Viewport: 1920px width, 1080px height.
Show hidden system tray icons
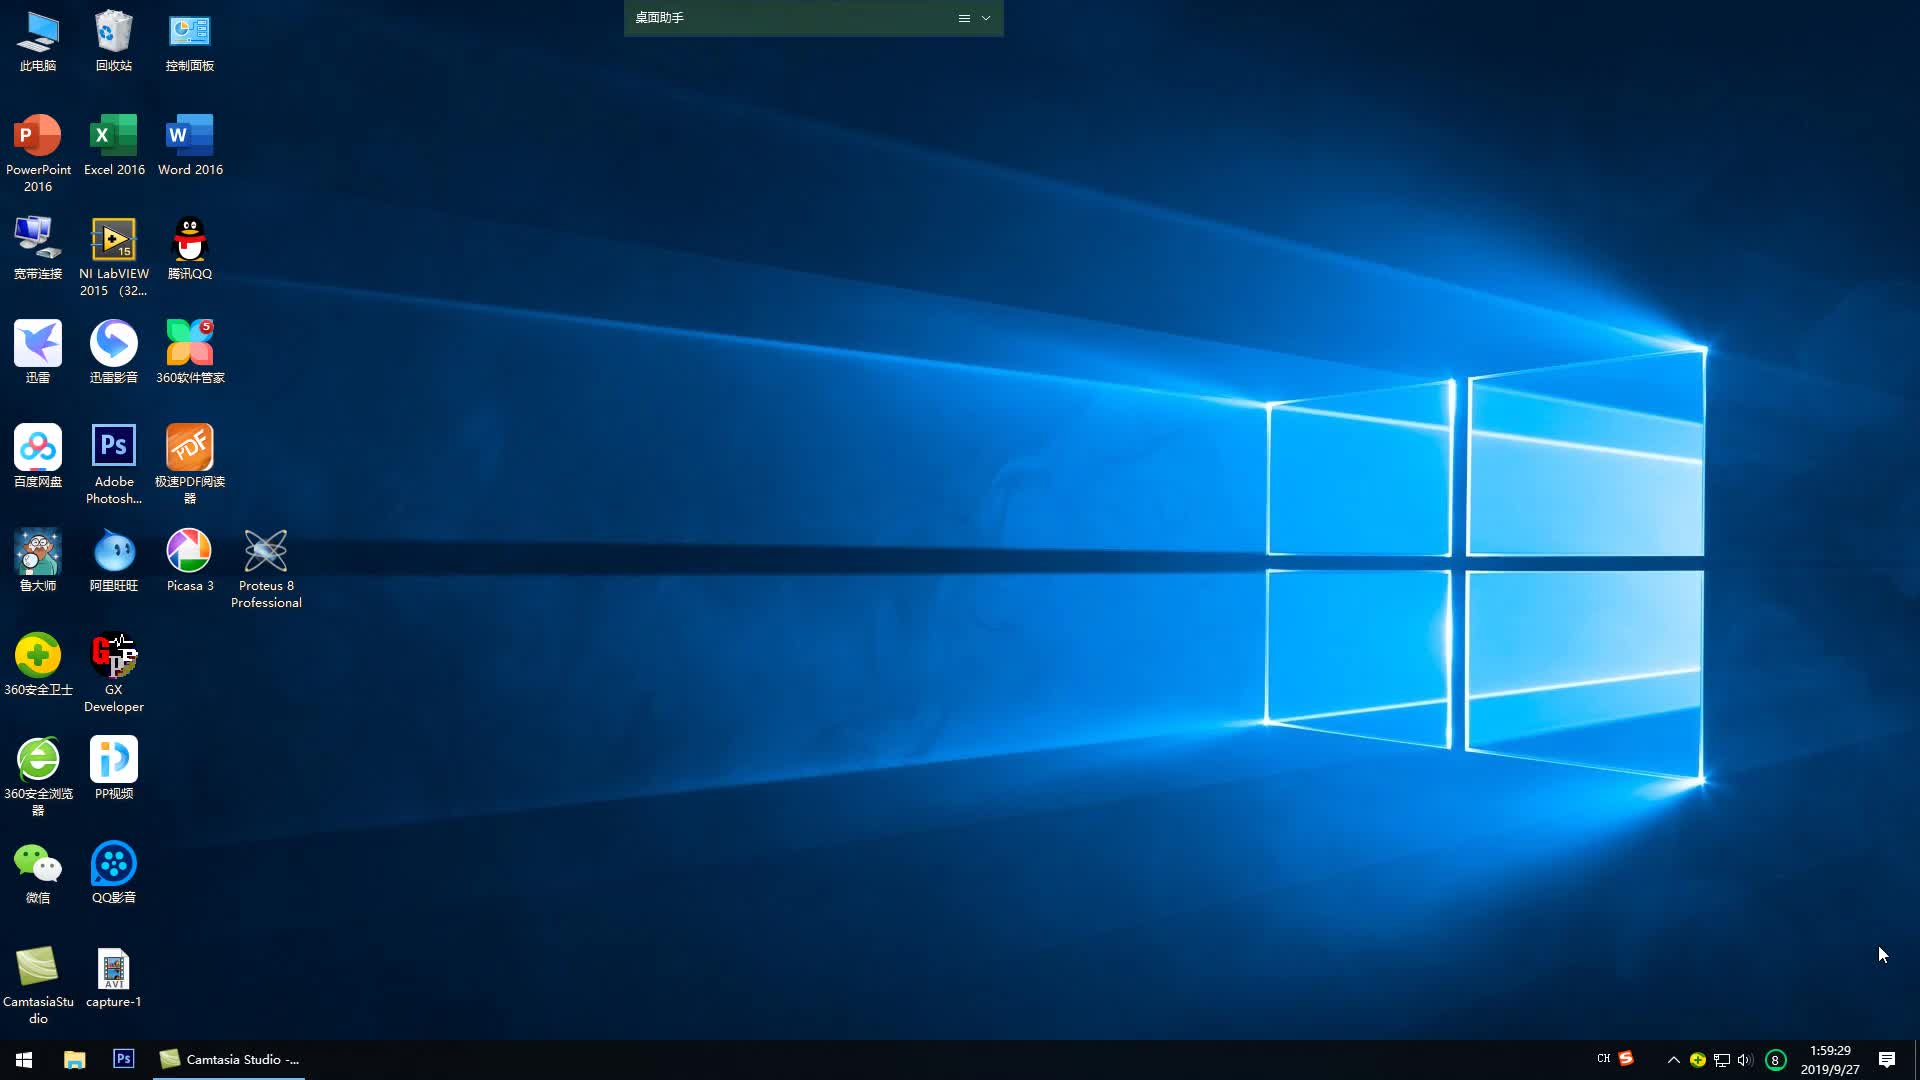(x=1673, y=1060)
